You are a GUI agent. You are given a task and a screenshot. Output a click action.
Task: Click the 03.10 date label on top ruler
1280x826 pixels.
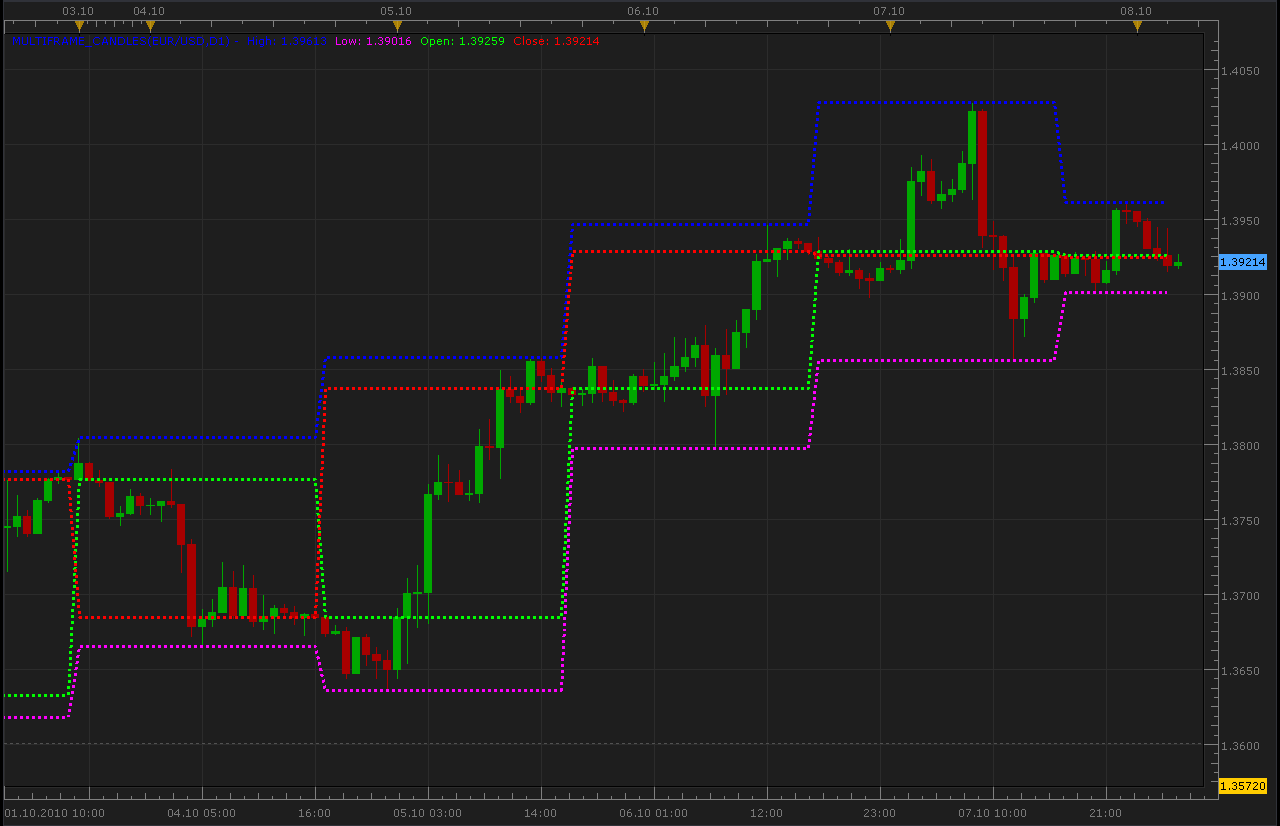[79, 11]
